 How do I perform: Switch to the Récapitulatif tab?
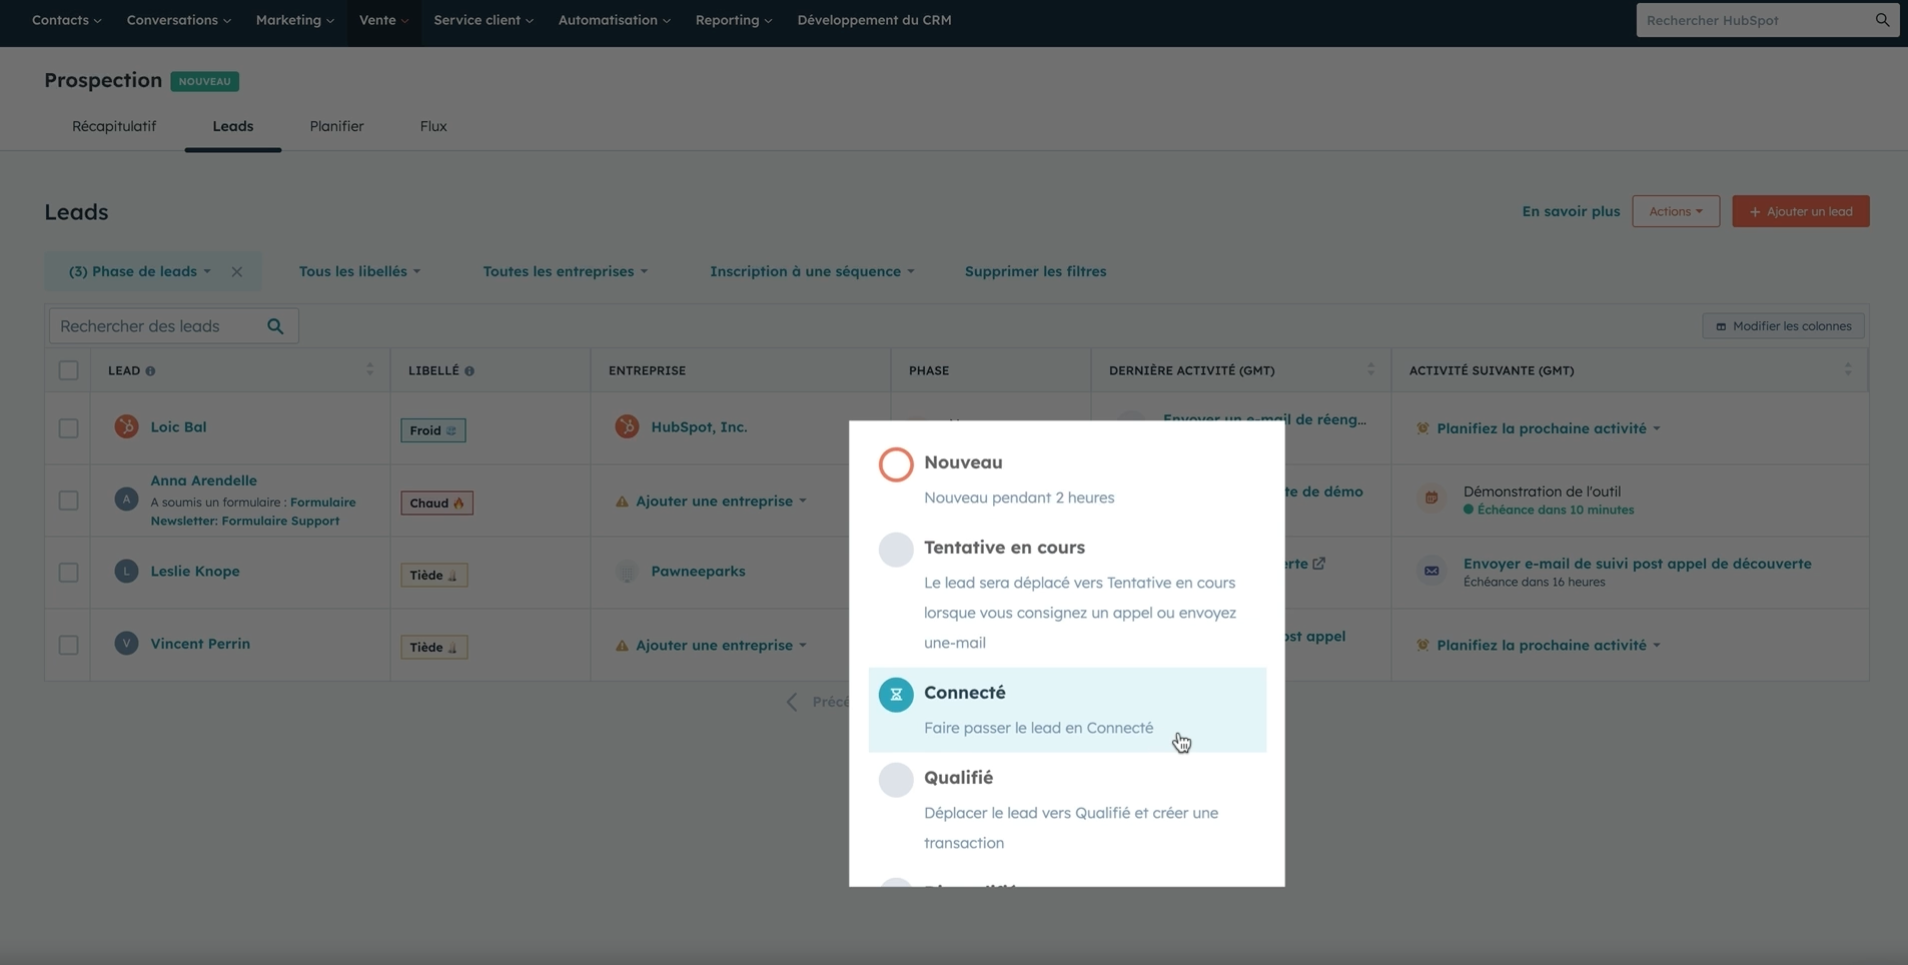(x=114, y=126)
